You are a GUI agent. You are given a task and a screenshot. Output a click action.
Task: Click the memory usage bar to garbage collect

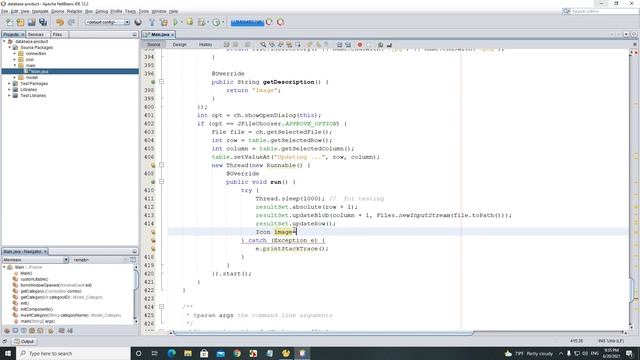click(247, 22)
